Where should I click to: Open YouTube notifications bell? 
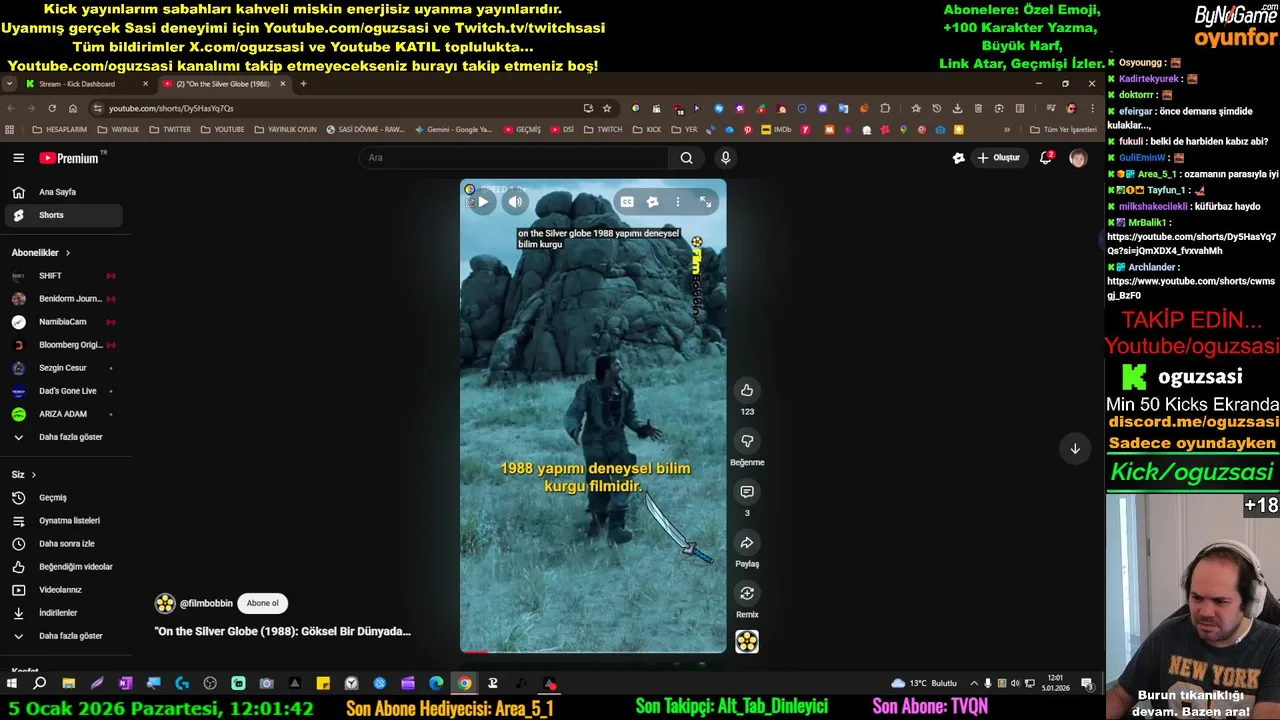coord(1046,158)
